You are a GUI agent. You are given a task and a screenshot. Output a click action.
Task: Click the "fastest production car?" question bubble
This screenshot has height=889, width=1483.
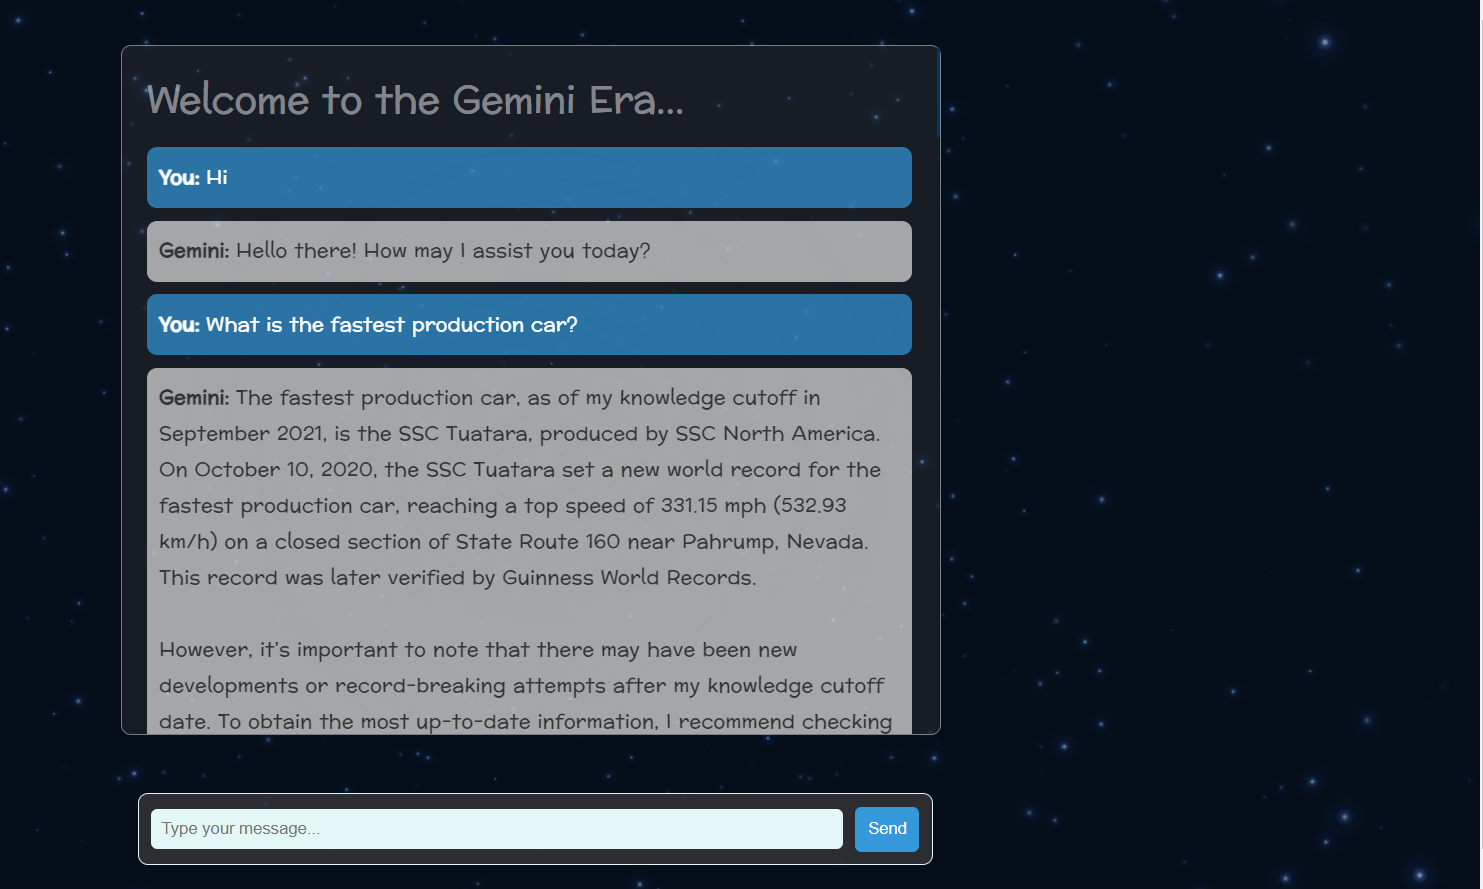(529, 325)
